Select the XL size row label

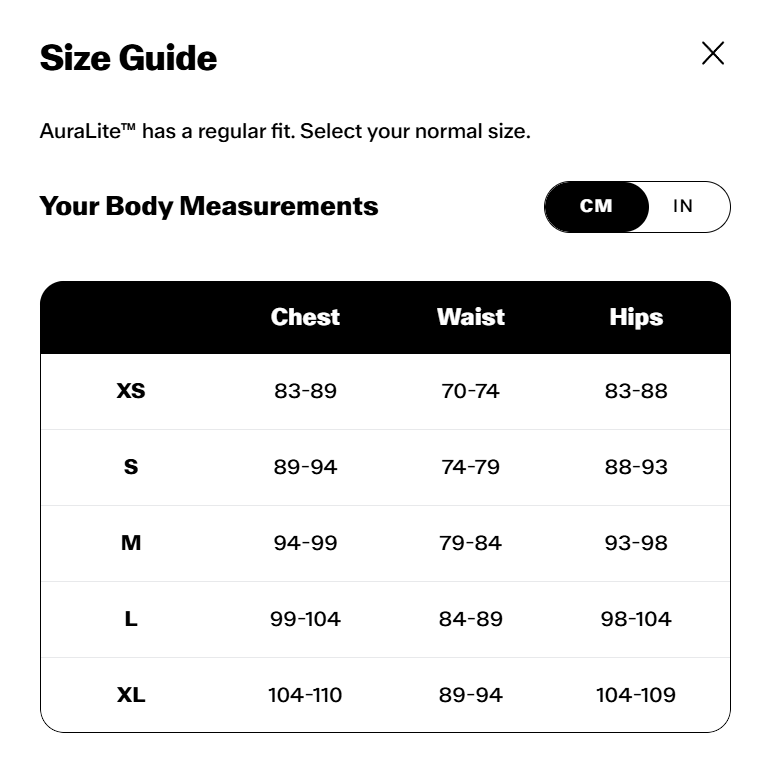click(131, 695)
